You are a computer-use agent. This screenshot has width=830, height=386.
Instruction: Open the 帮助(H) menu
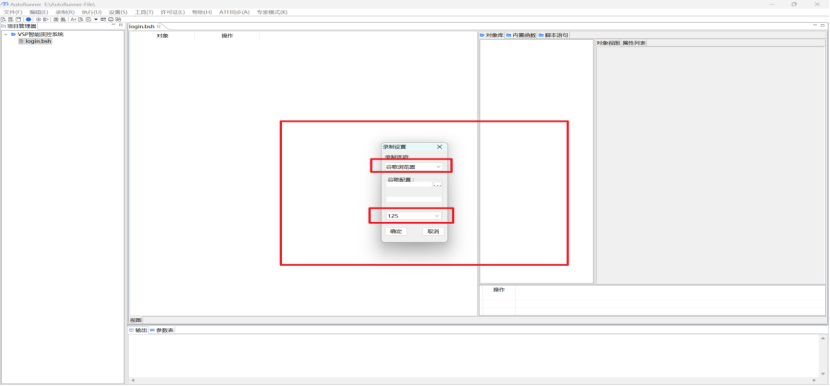coord(202,12)
